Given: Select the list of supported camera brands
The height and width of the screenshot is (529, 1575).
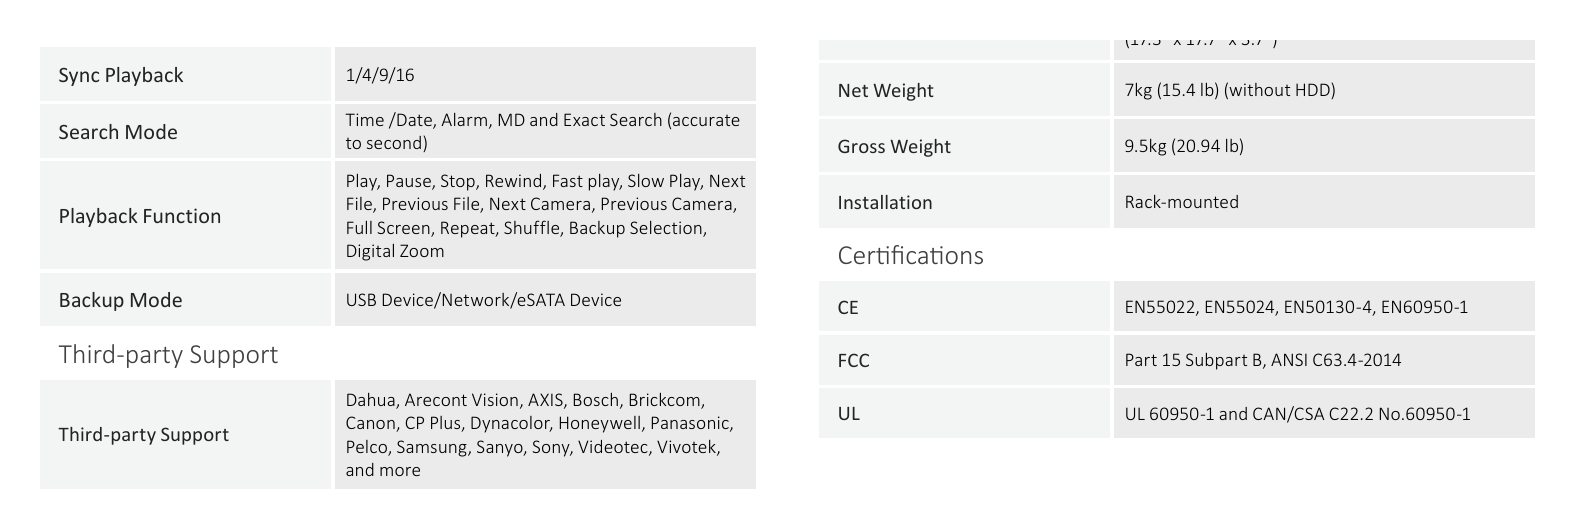Looking at the screenshot, I should pyautogui.click(x=539, y=435).
